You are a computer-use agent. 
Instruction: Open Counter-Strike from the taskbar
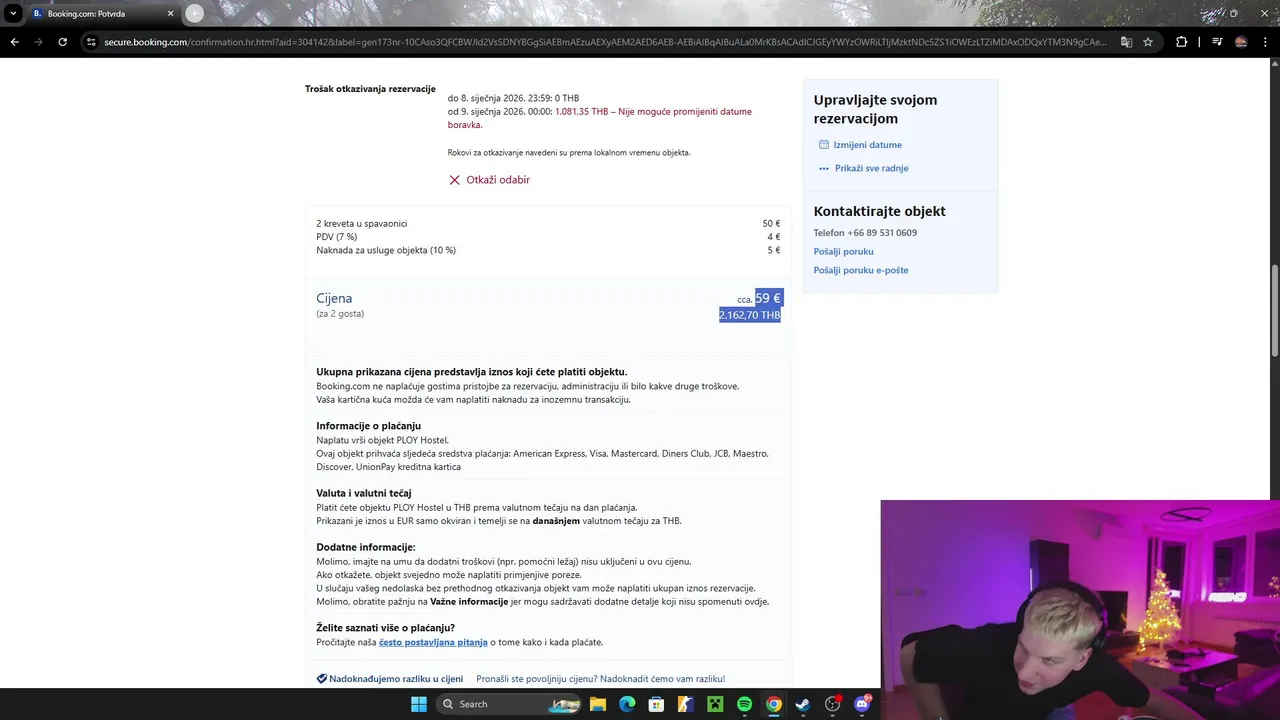[x=685, y=704]
